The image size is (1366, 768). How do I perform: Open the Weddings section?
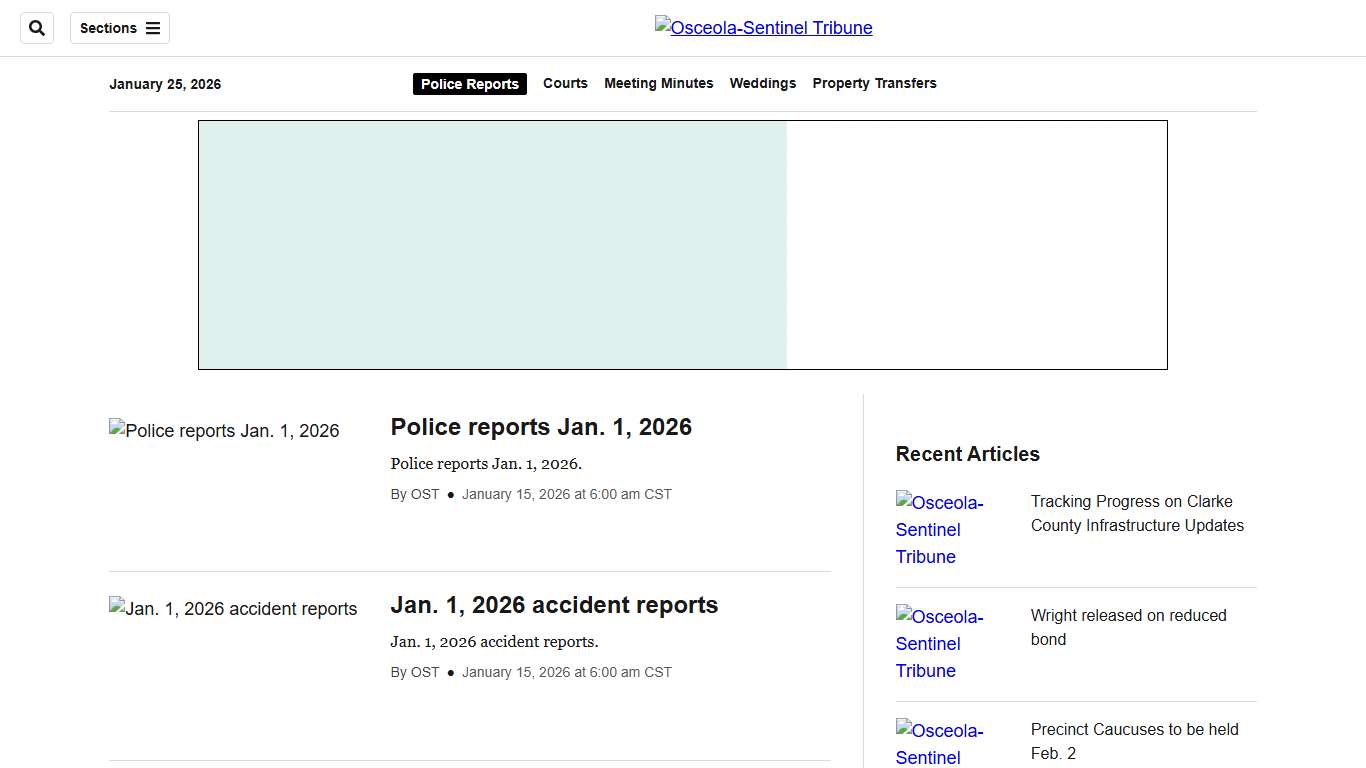click(x=762, y=83)
